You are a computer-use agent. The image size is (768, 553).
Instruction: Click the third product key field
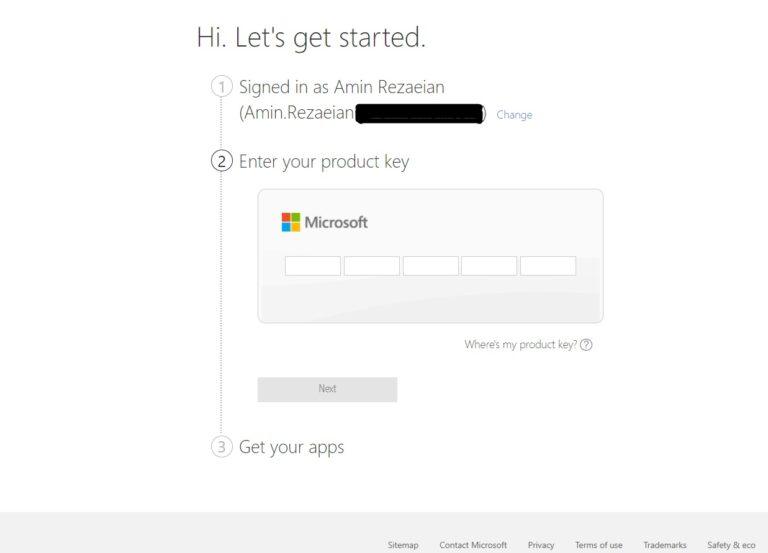click(x=430, y=266)
